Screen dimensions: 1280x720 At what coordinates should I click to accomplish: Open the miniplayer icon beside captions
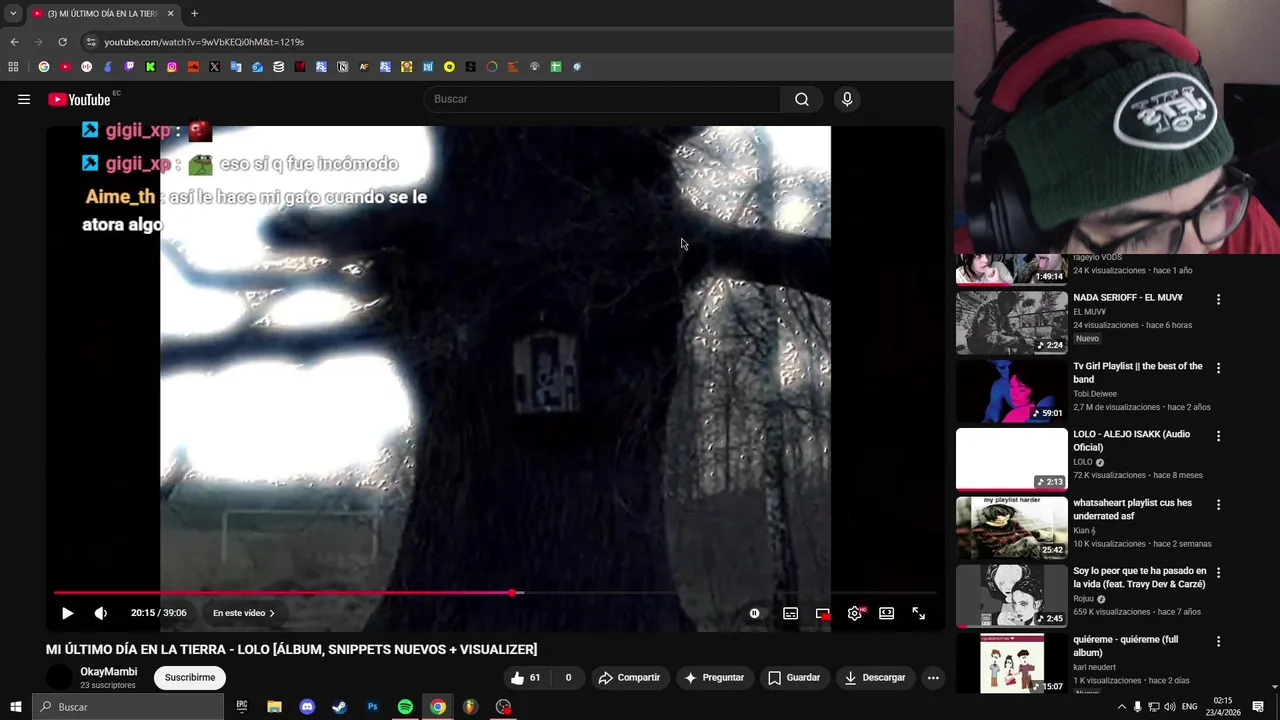822,613
